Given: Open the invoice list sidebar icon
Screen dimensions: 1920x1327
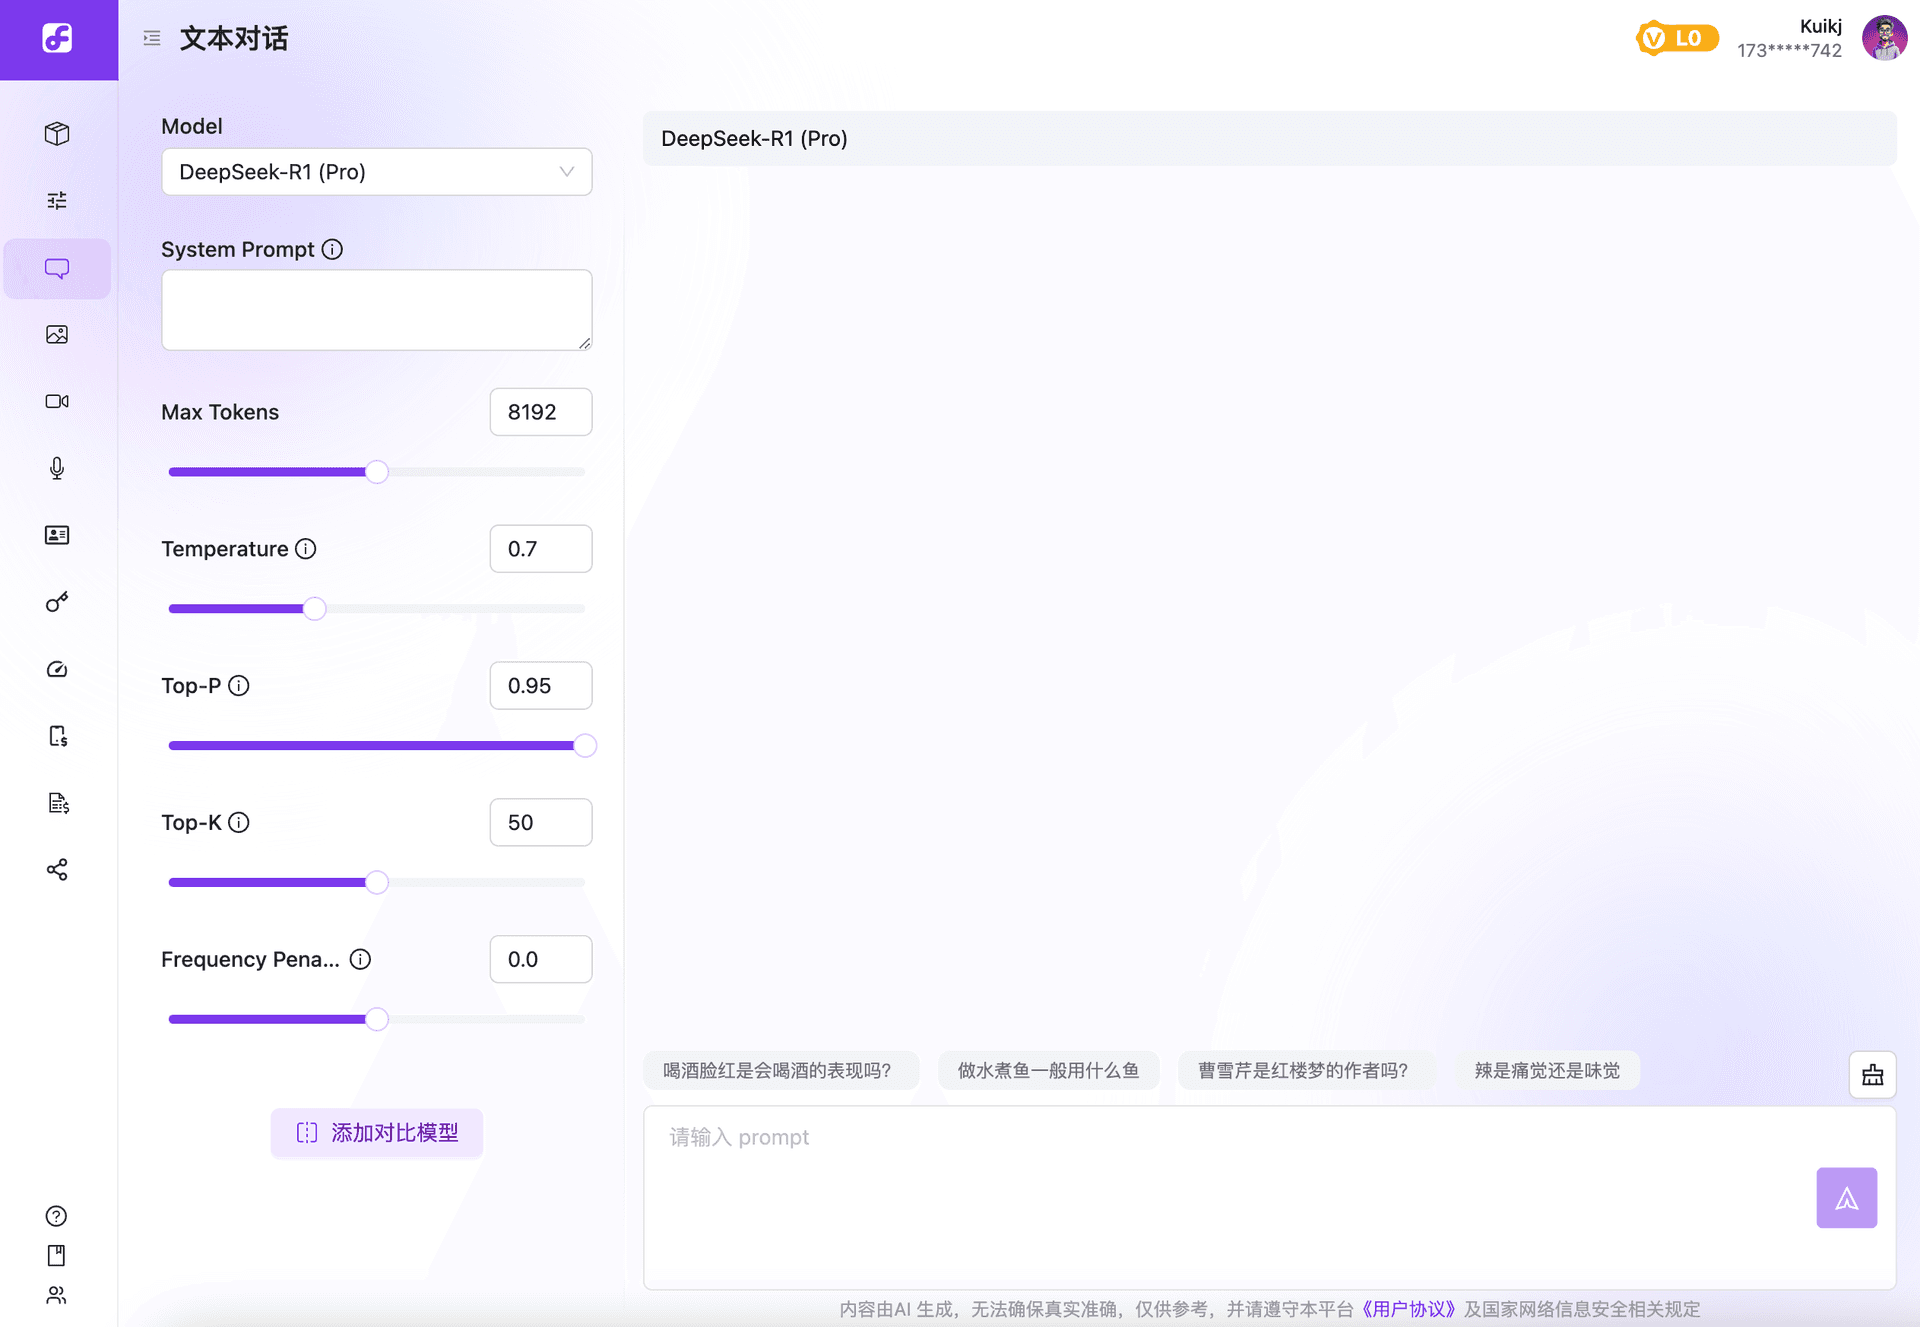Looking at the screenshot, I should coord(58,803).
